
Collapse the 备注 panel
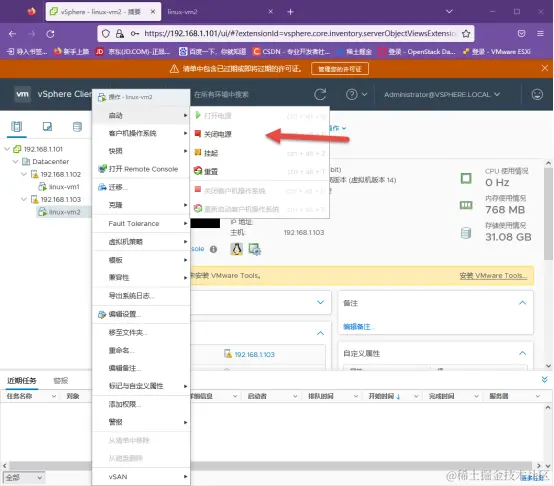(522, 303)
